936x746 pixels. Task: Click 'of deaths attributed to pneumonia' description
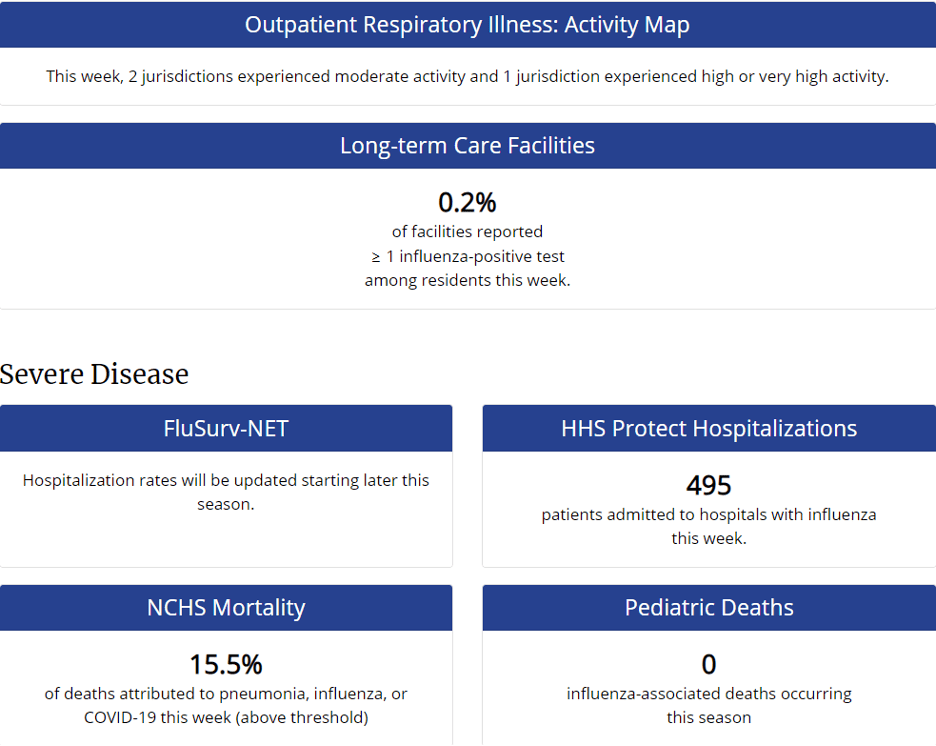[x=226, y=694]
